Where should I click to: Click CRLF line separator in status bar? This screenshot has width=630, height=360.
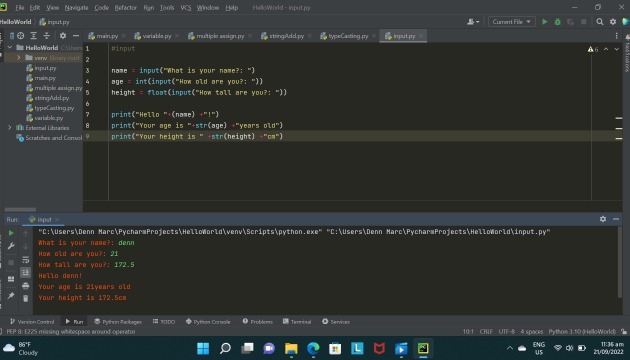[486, 331]
